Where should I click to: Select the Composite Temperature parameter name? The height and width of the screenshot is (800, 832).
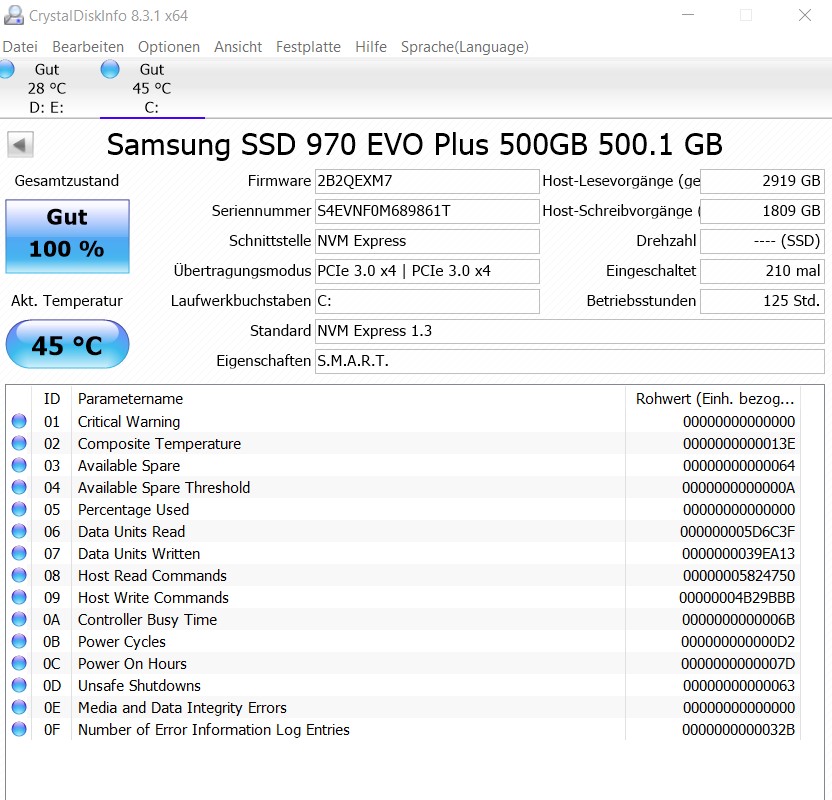click(159, 444)
